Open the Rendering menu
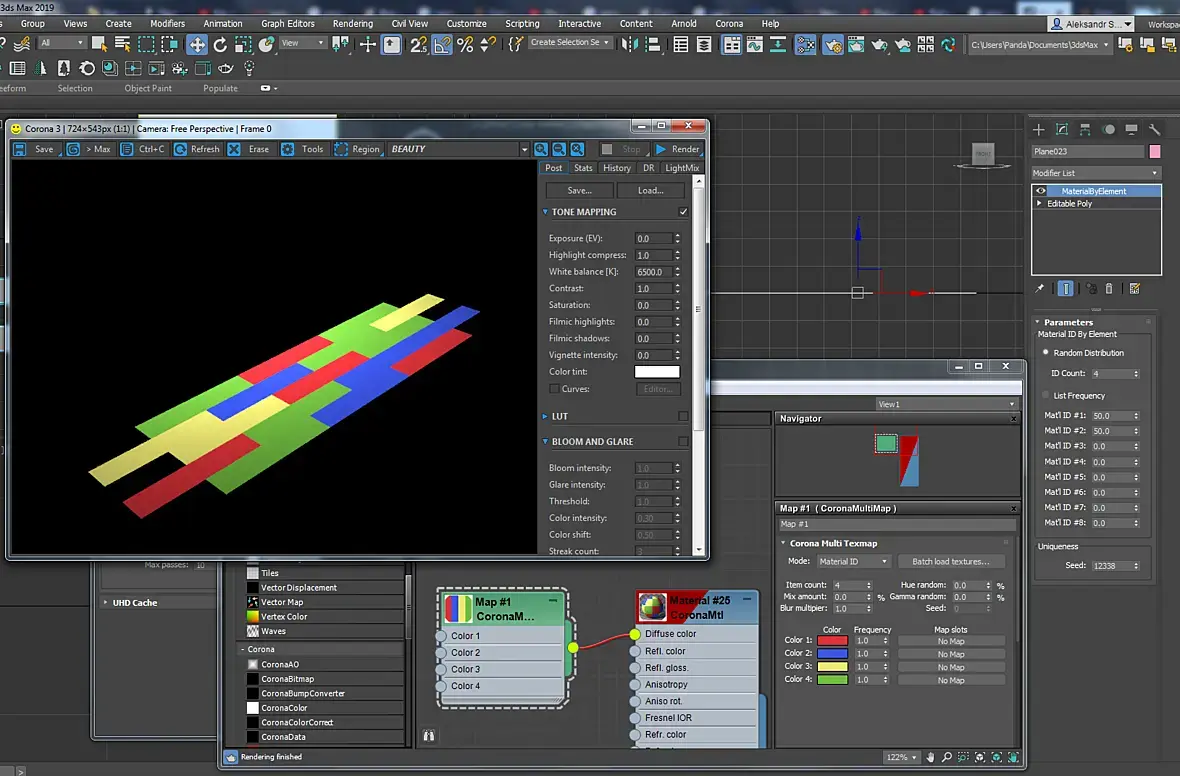Screen dimensions: 1180x776 click(352, 23)
